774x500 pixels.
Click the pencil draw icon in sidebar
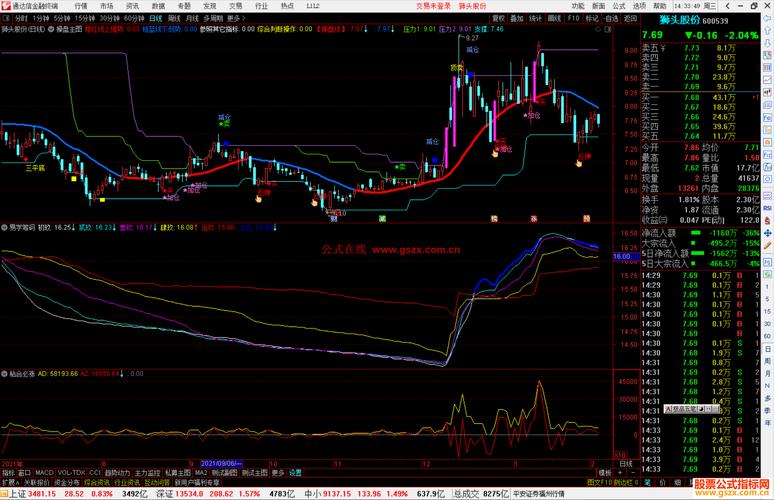click(x=768, y=245)
